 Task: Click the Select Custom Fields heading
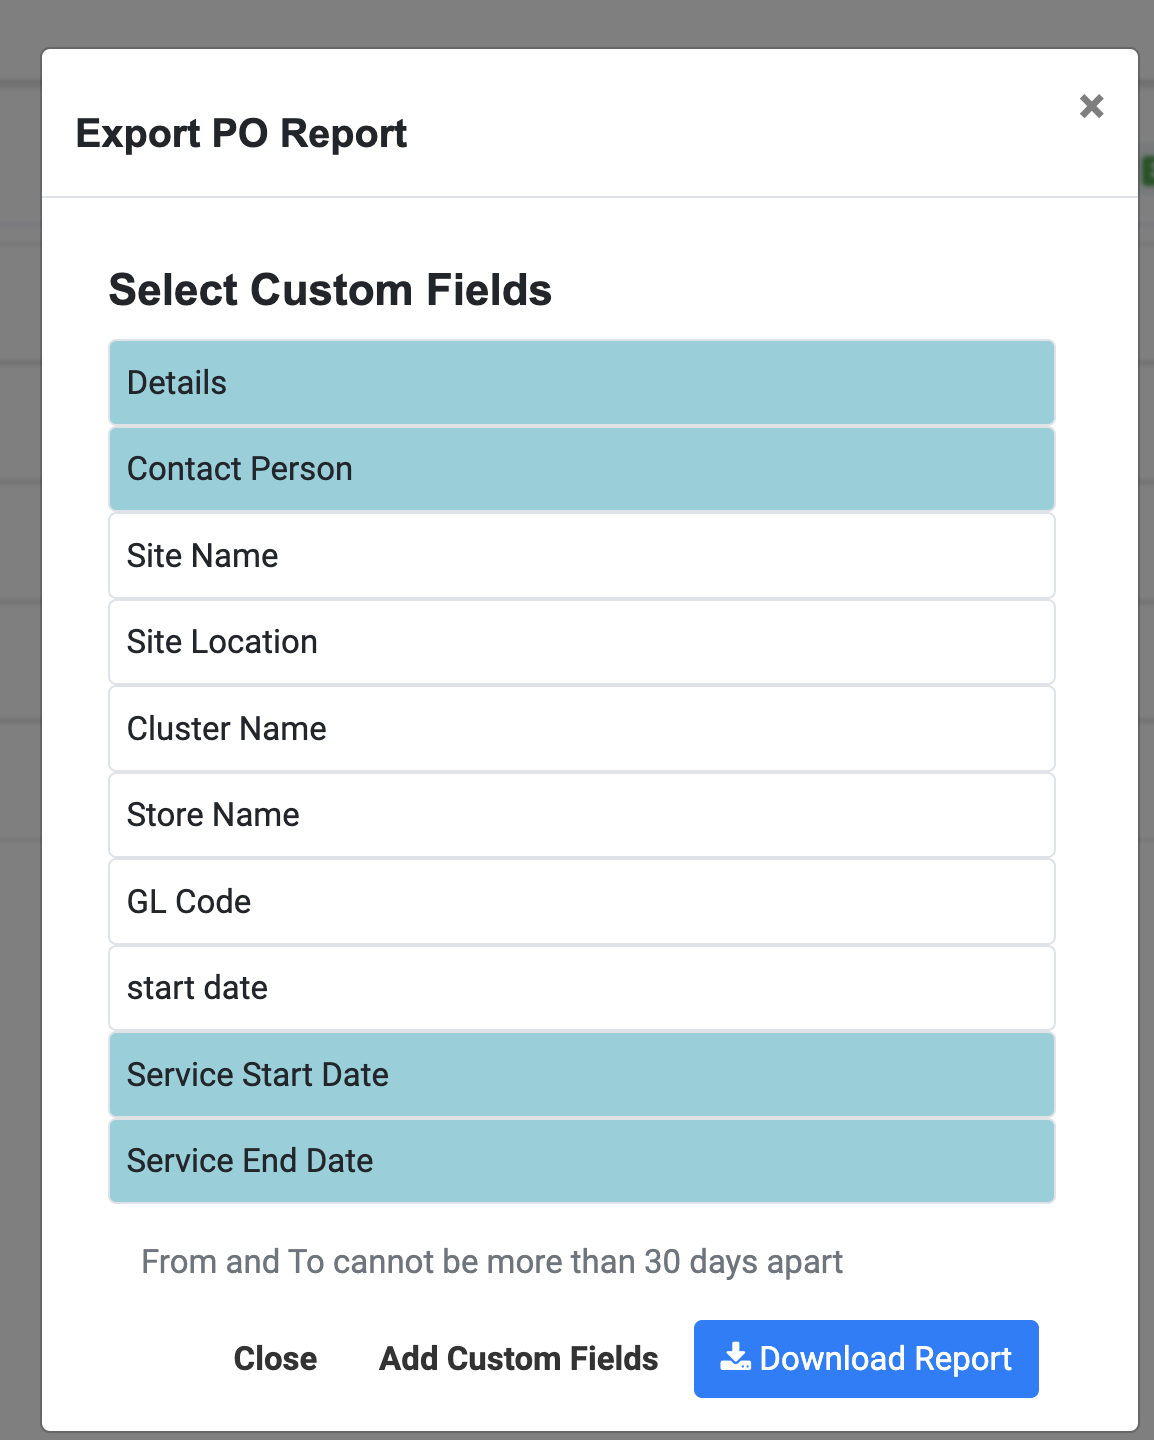pos(330,290)
